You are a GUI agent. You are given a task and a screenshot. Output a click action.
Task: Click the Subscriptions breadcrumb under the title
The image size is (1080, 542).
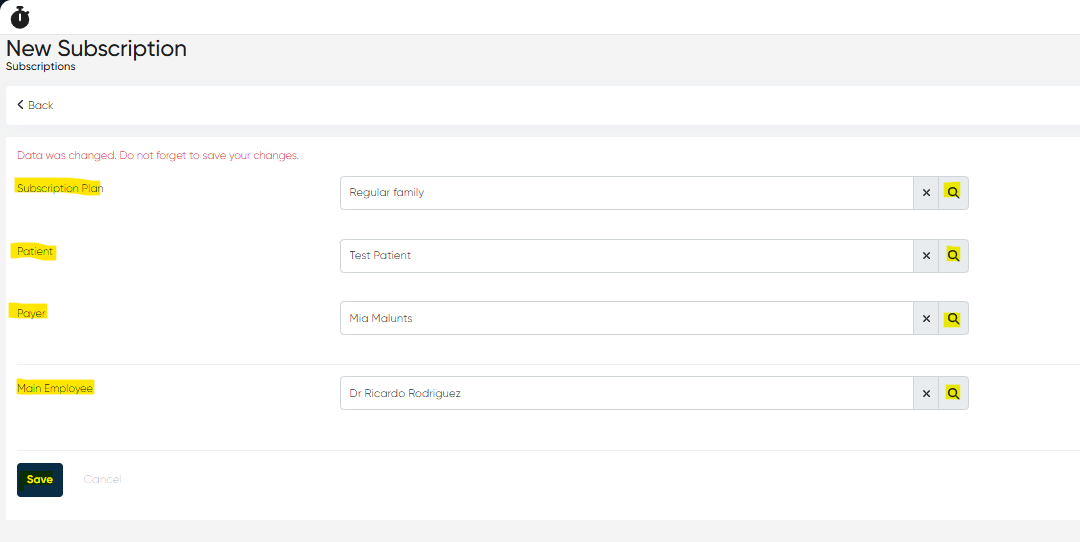(x=41, y=67)
